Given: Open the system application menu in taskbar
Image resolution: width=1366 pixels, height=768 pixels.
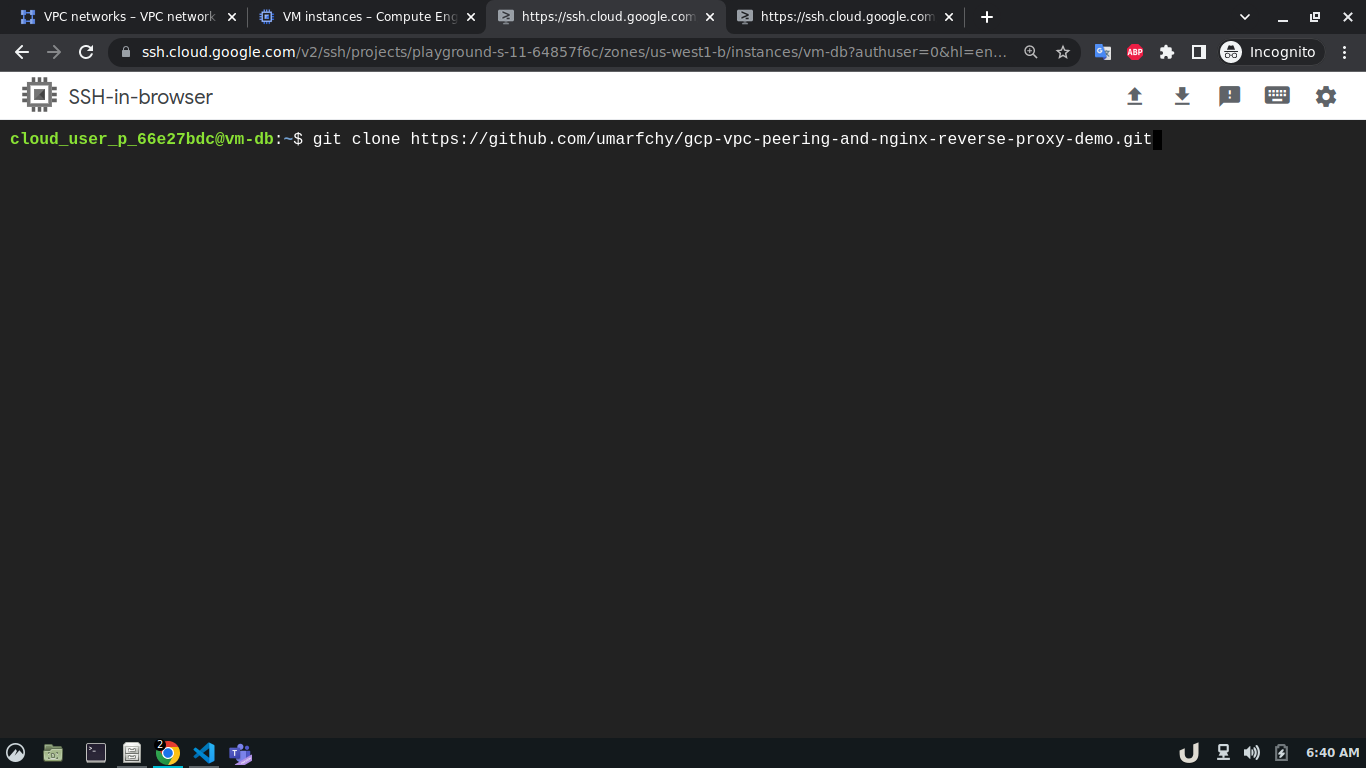Looking at the screenshot, I should coord(16,753).
